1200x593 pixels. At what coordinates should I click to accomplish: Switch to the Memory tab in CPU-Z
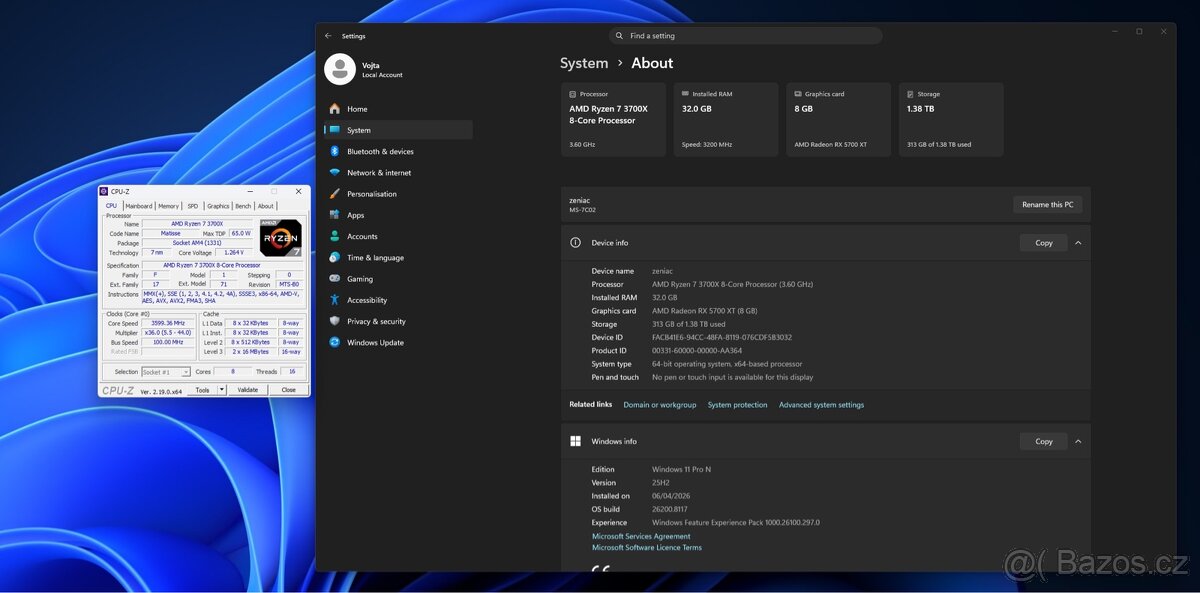(169, 206)
